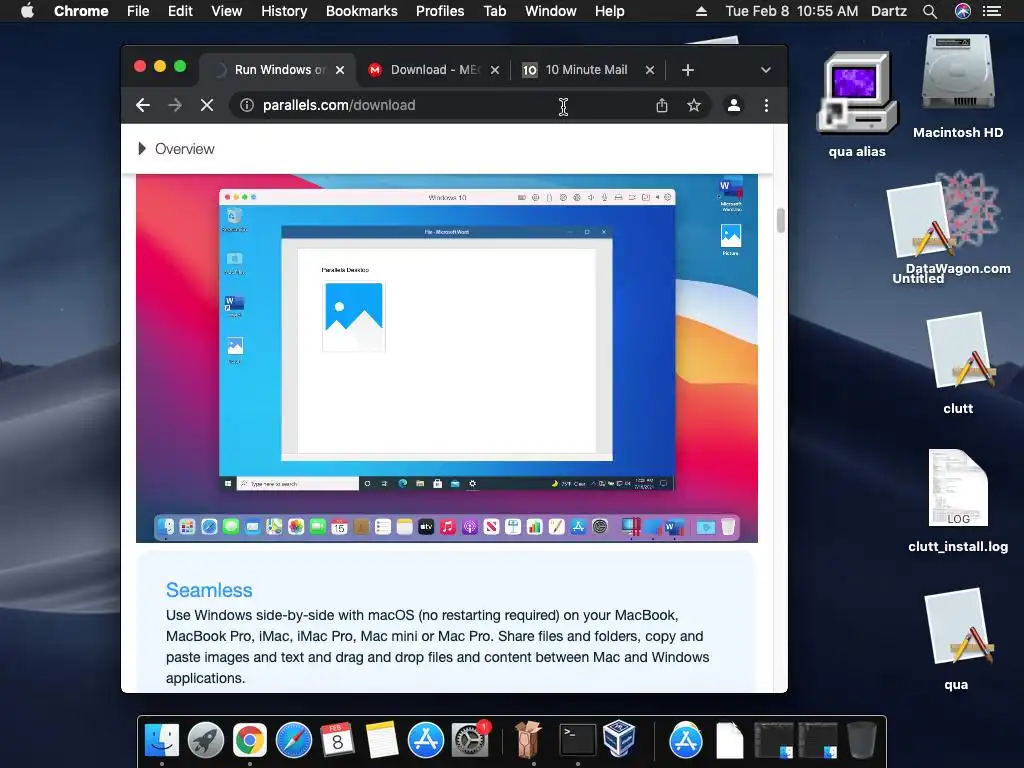Click the Seamless heading
This screenshot has width=1024, height=768.
[209, 590]
